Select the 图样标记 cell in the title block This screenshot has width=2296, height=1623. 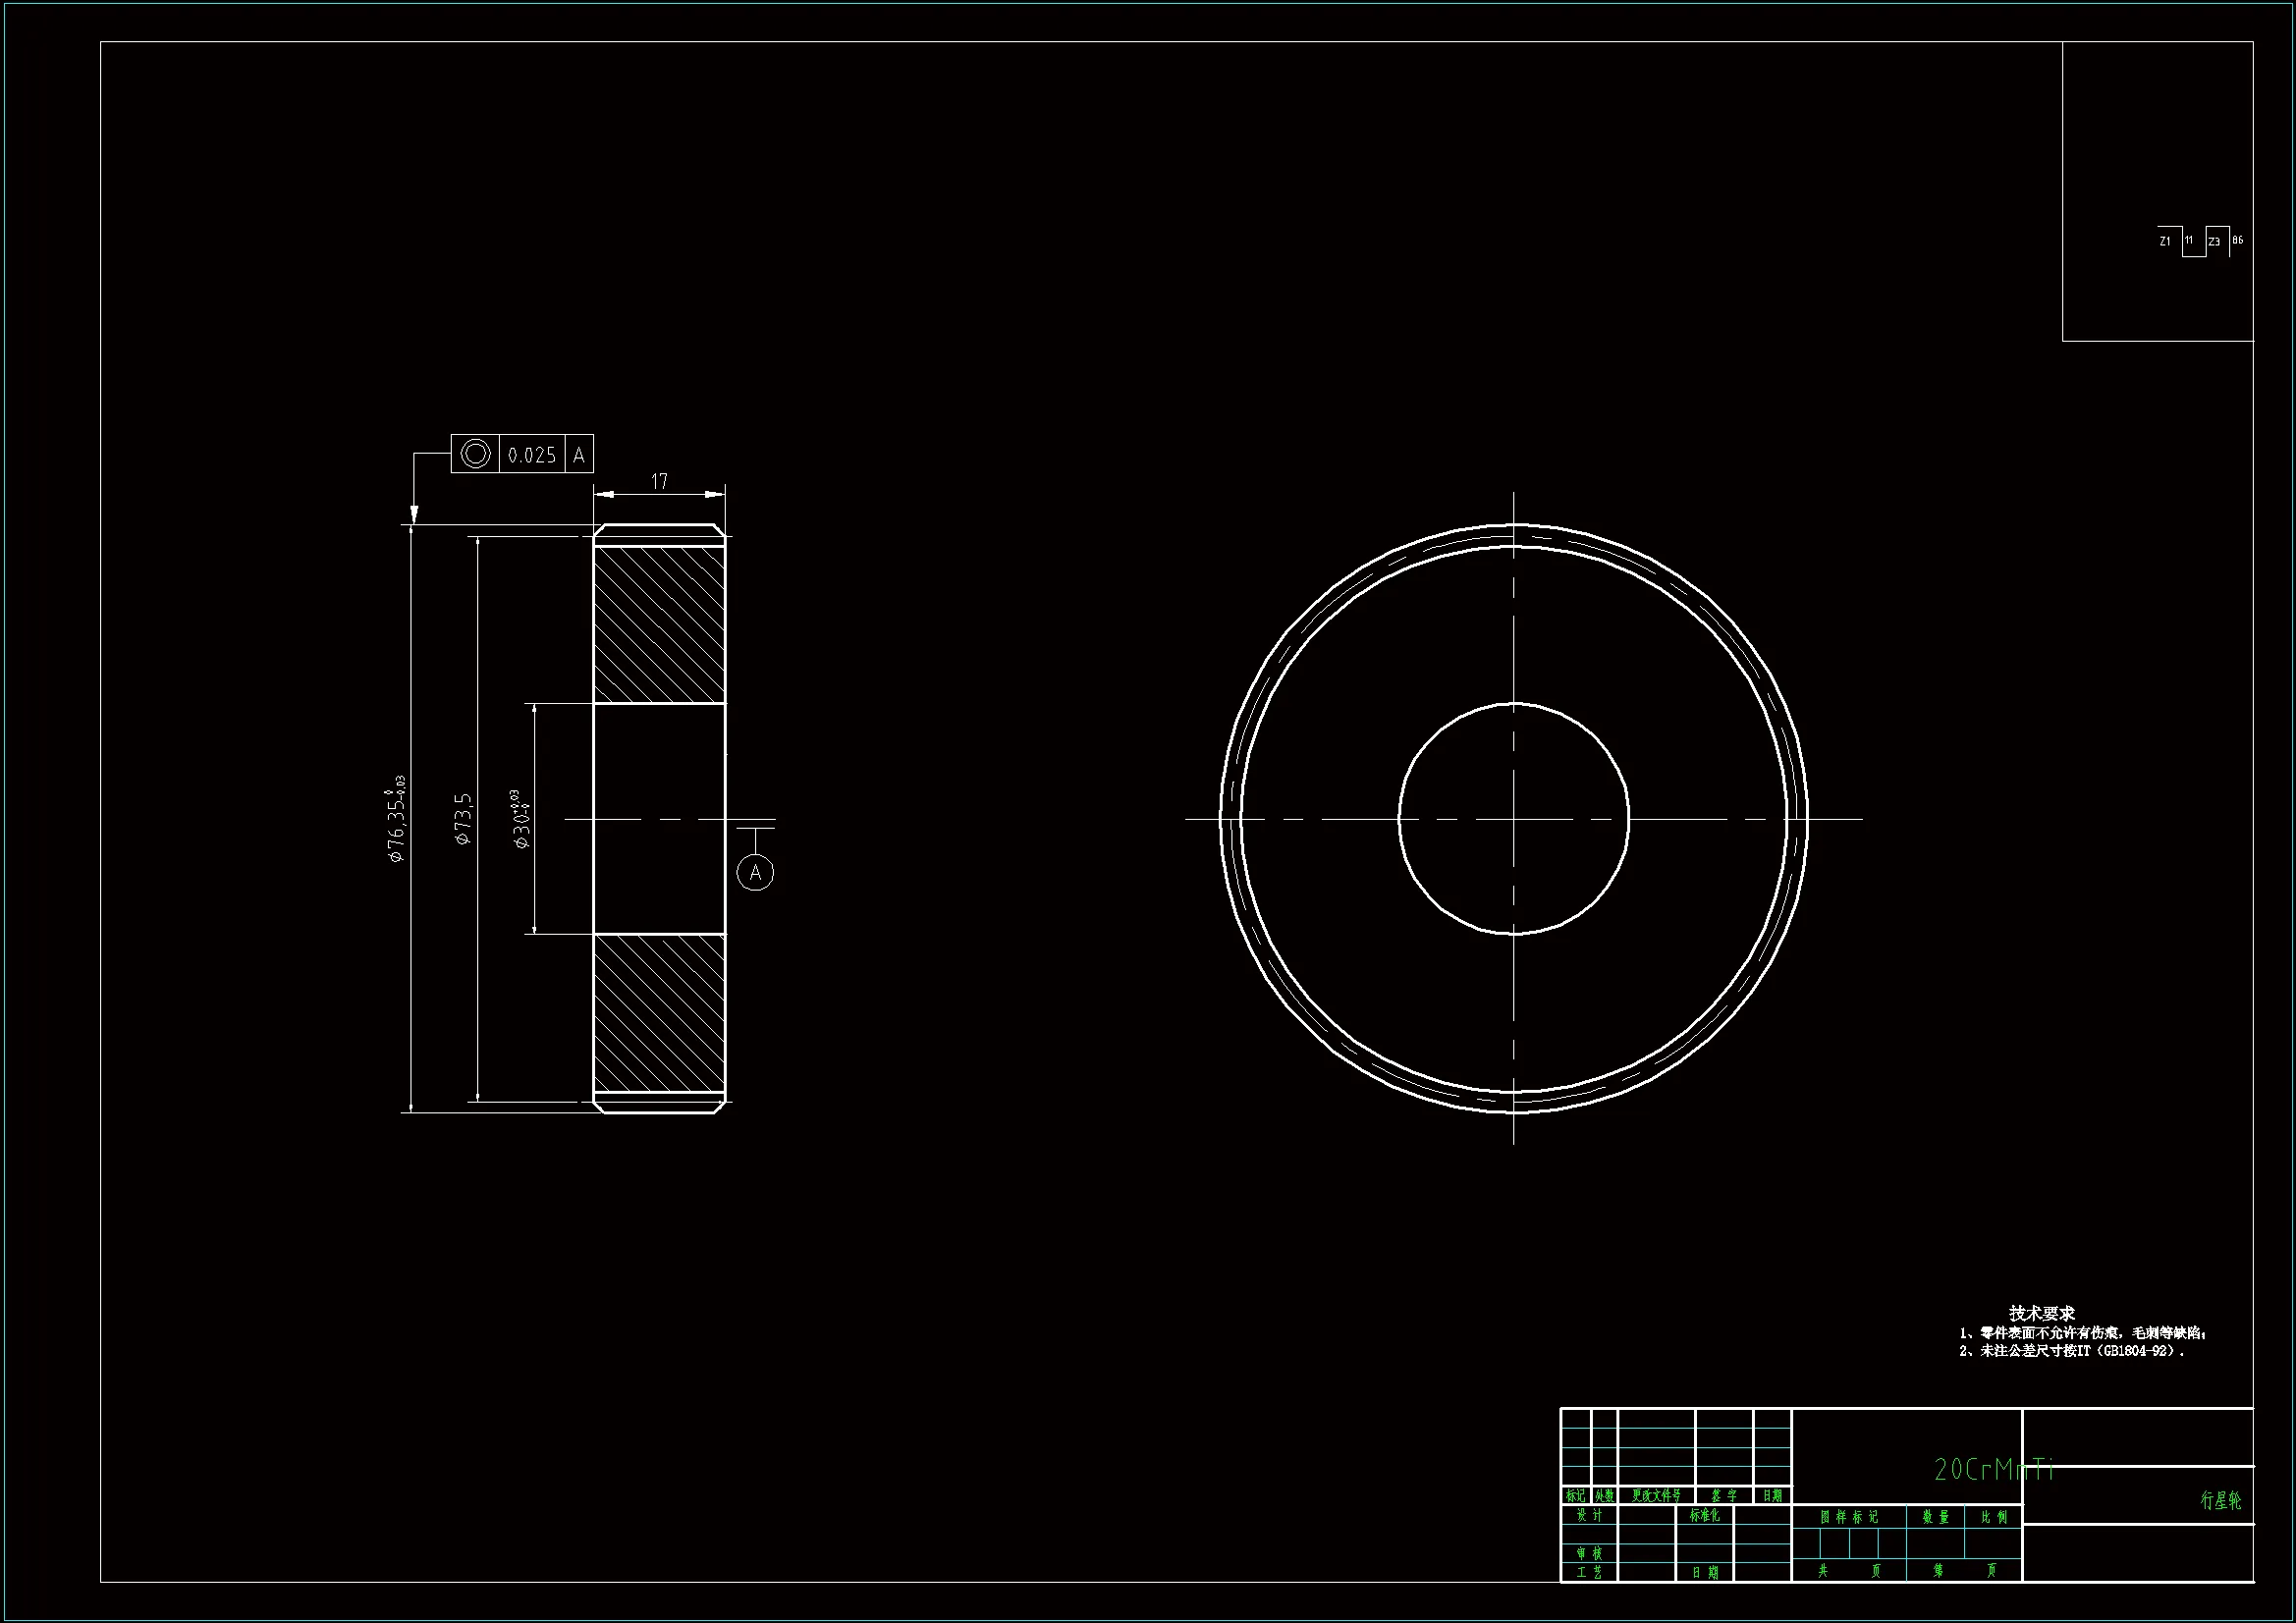[x=1849, y=1517]
